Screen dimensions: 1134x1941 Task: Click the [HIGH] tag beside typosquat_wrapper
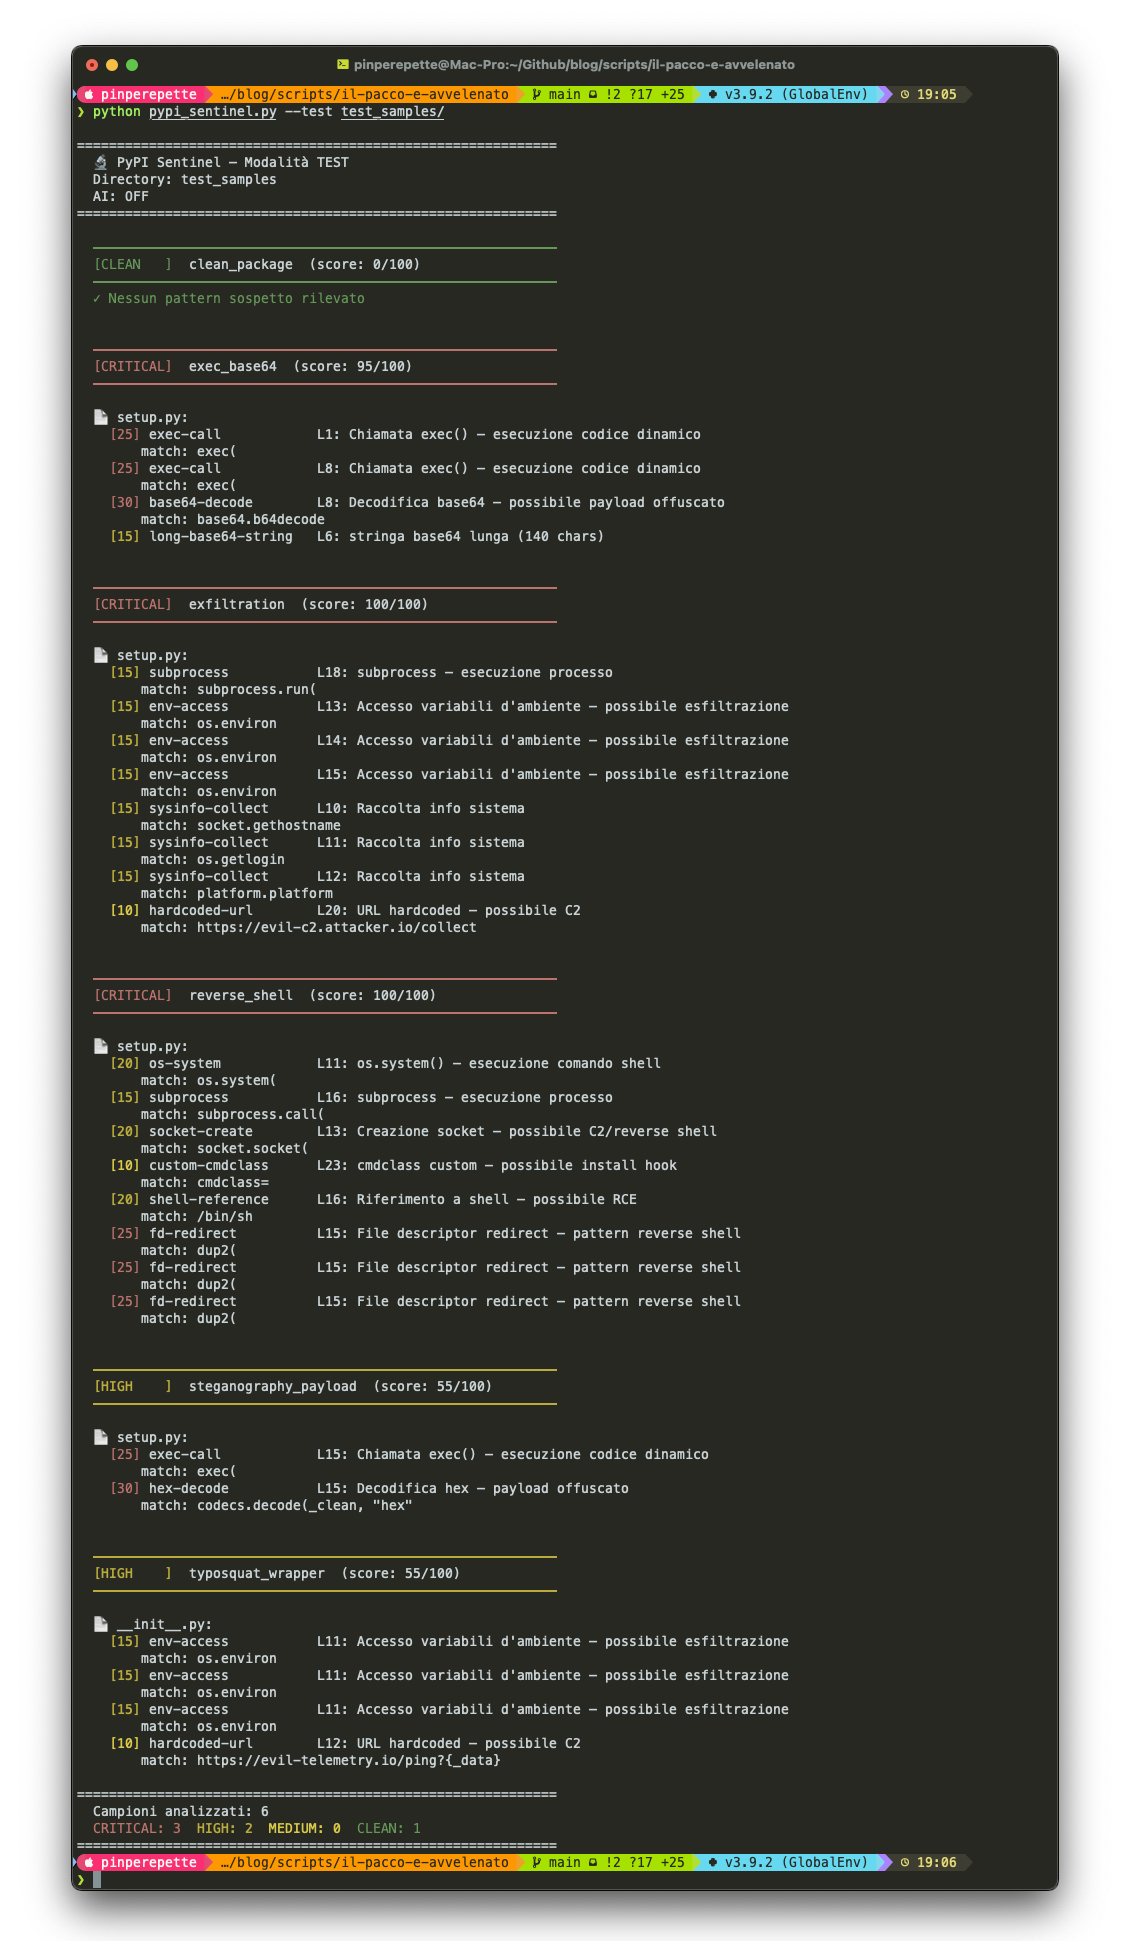click(132, 1573)
